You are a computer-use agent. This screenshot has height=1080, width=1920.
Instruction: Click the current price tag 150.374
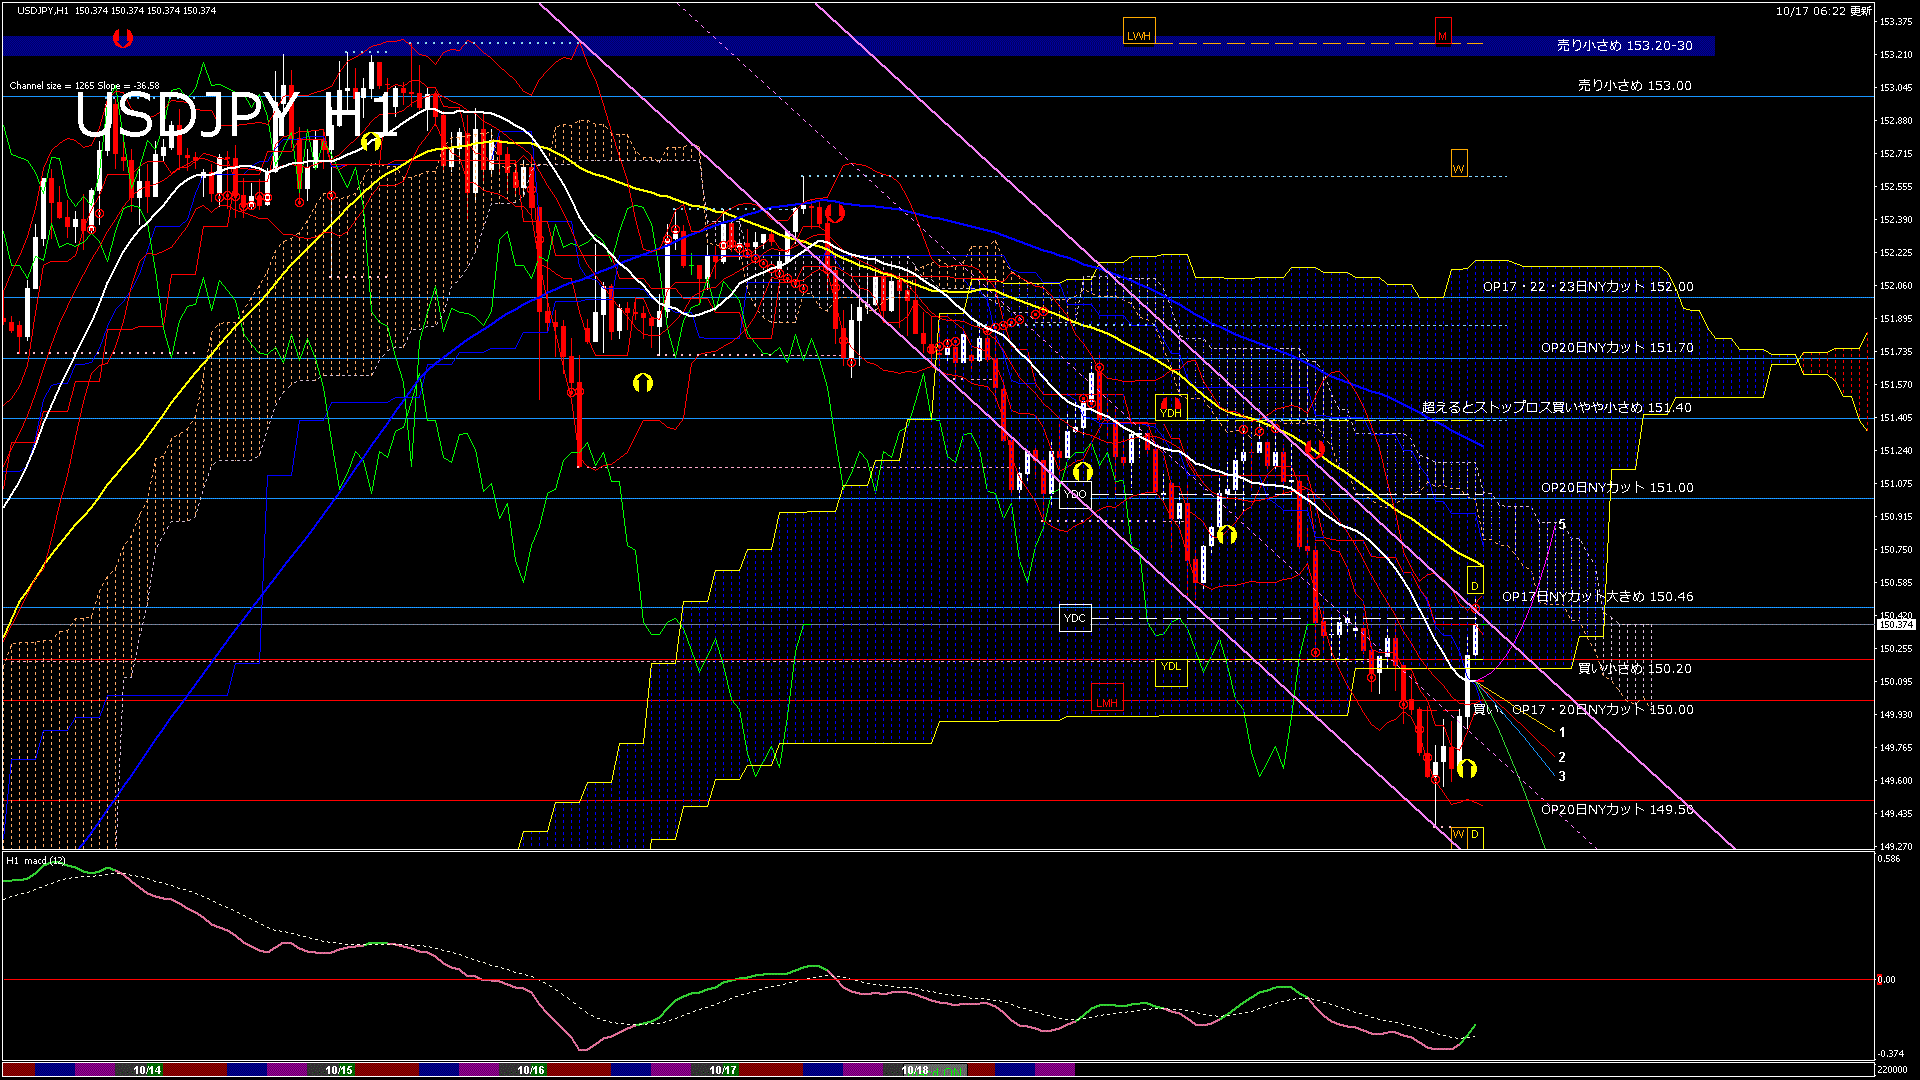coord(1895,624)
